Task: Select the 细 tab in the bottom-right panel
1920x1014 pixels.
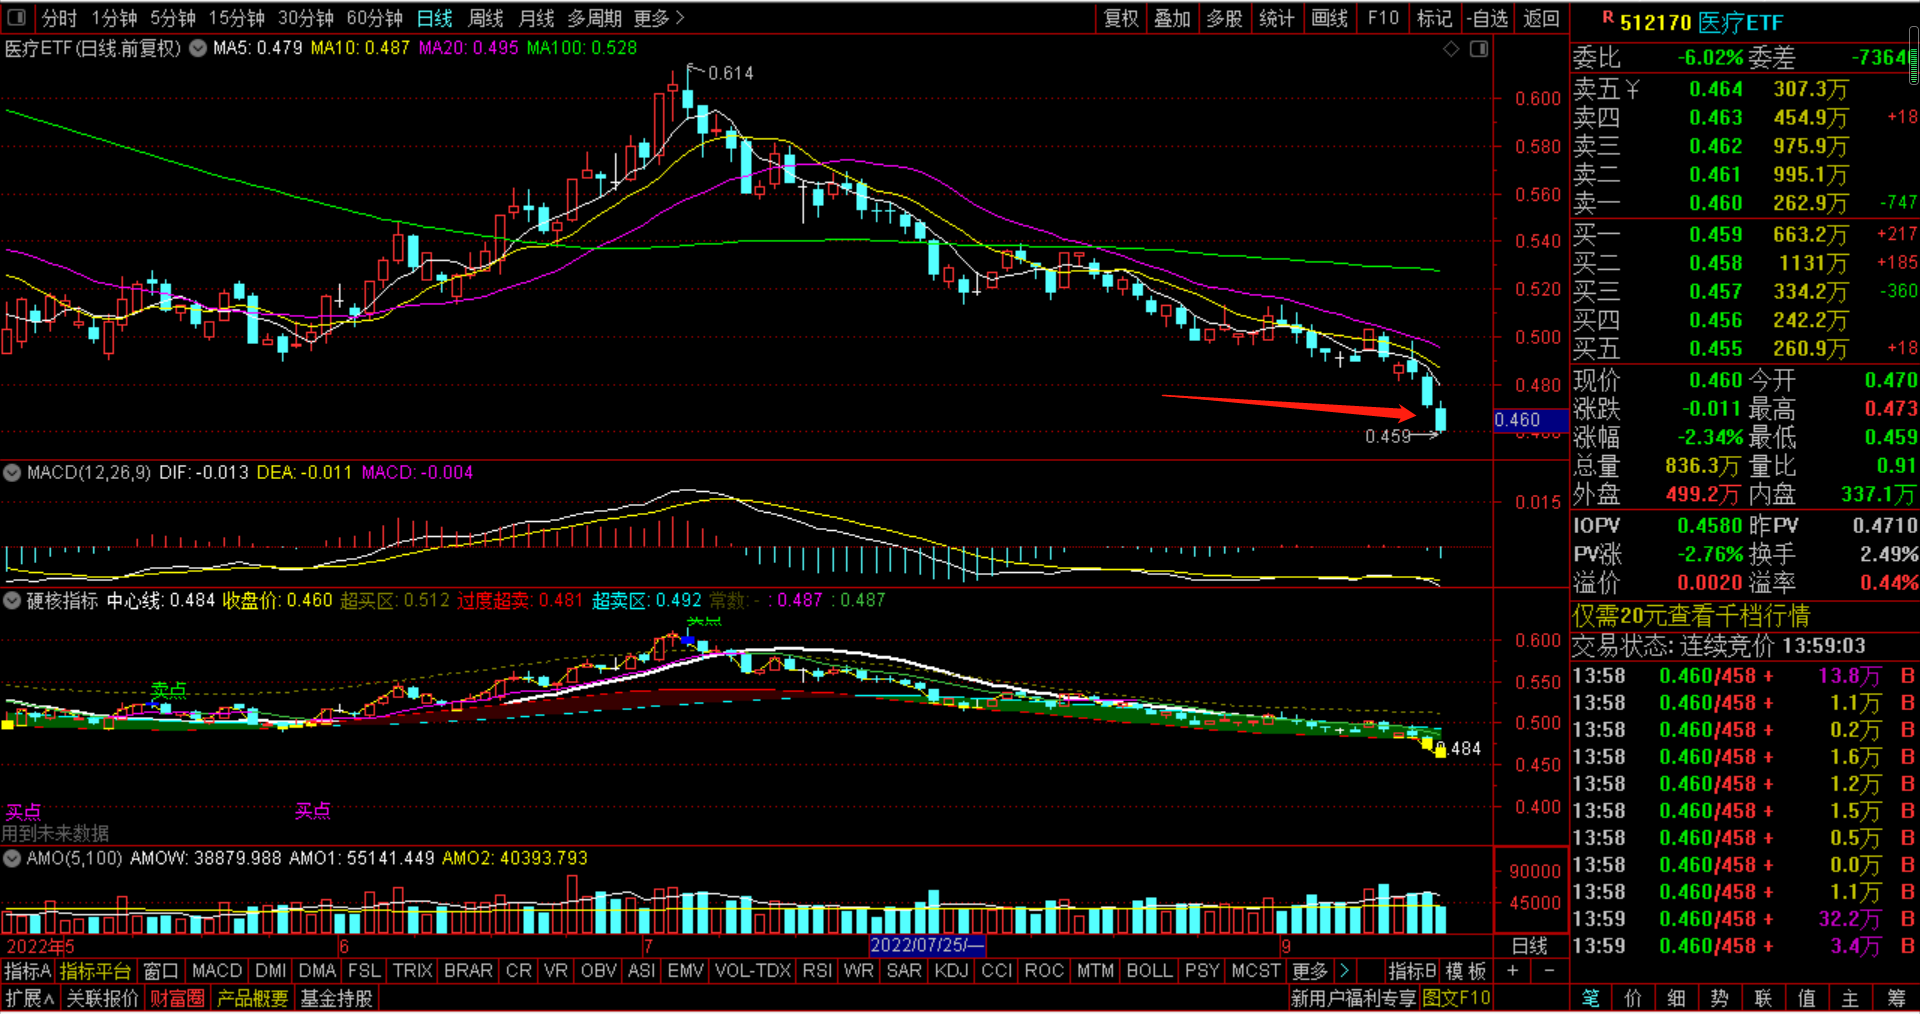Action: (x=1677, y=998)
